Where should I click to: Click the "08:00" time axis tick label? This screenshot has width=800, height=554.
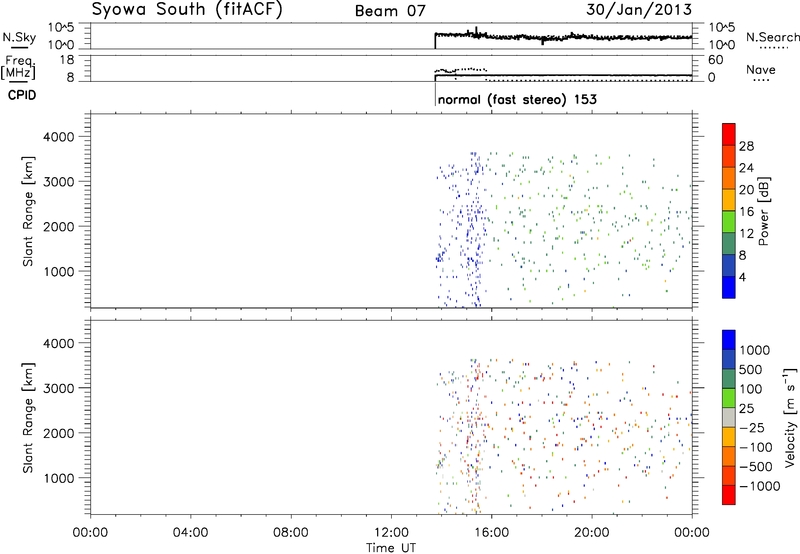(x=291, y=533)
